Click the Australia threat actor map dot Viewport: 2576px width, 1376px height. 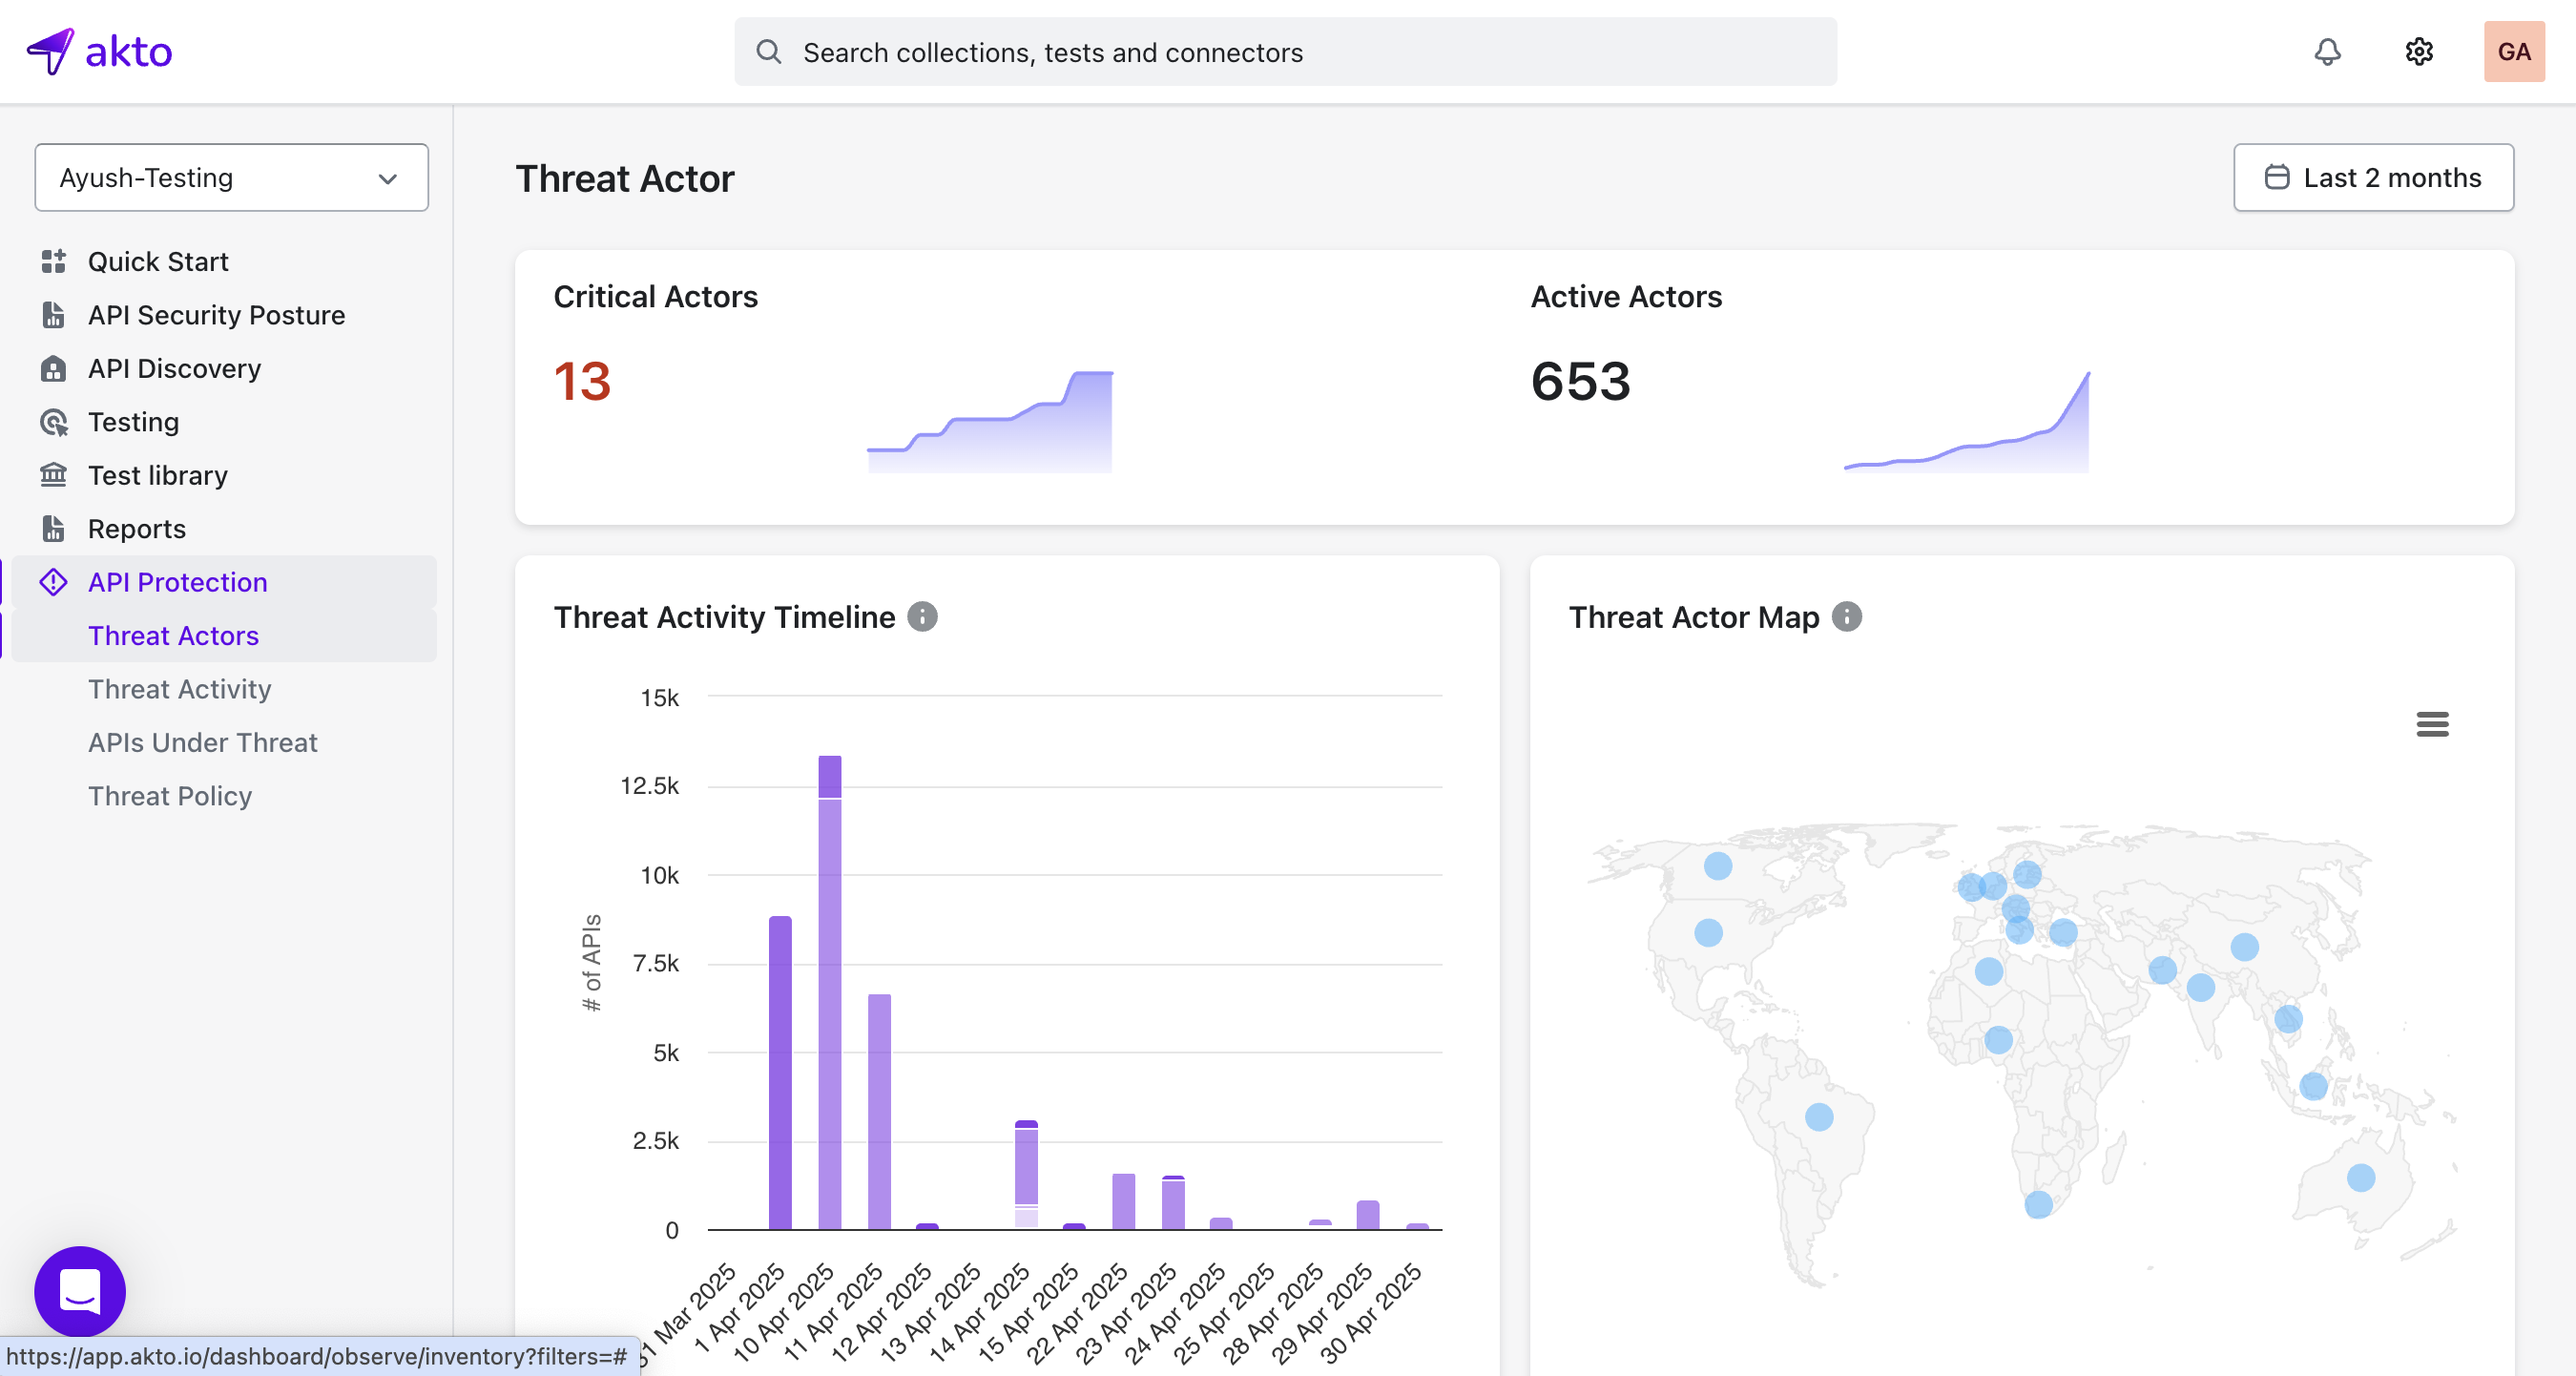click(x=2360, y=1178)
